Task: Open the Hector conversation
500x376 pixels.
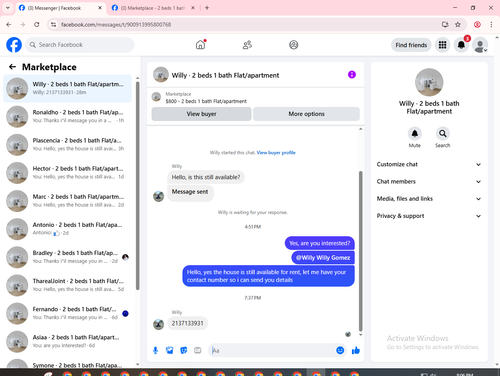Action: [67, 173]
